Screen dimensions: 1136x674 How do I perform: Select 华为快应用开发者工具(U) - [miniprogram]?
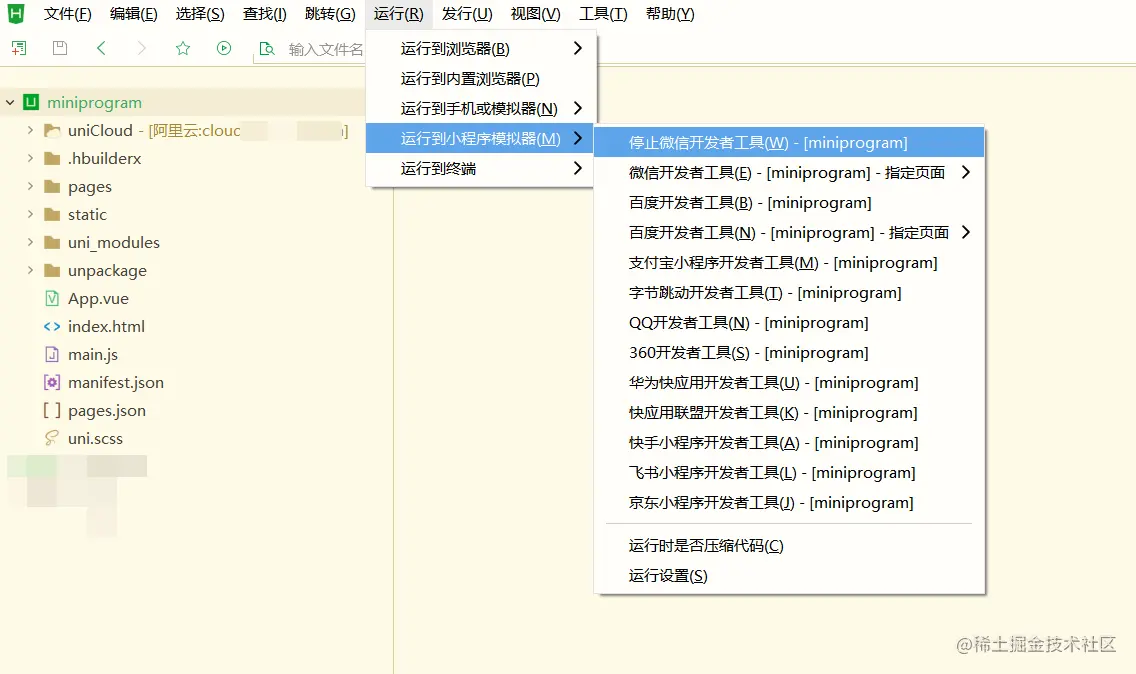tap(789, 383)
